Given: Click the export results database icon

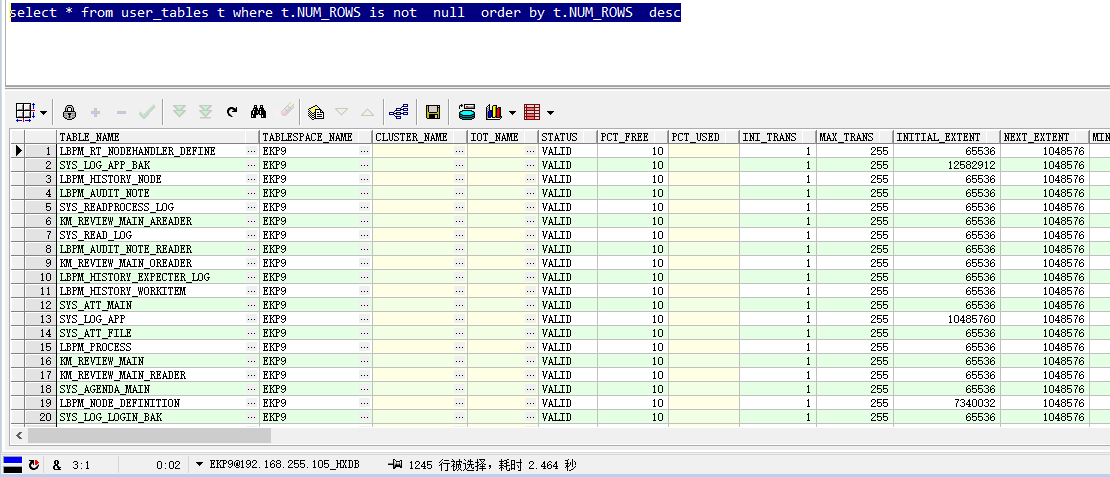Looking at the screenshot, I should (466, 112).
